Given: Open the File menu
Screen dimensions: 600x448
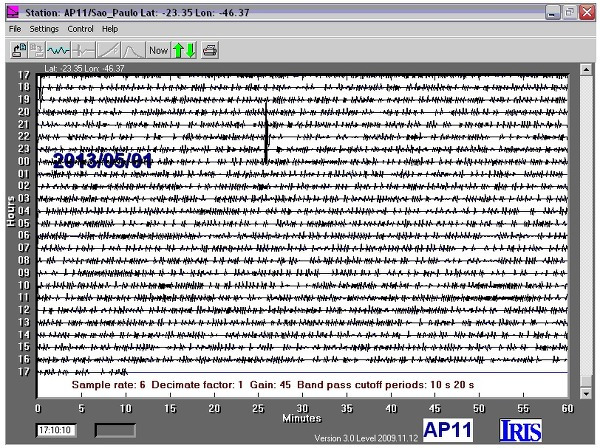Looking at the screenshot, I should point(15,29).
